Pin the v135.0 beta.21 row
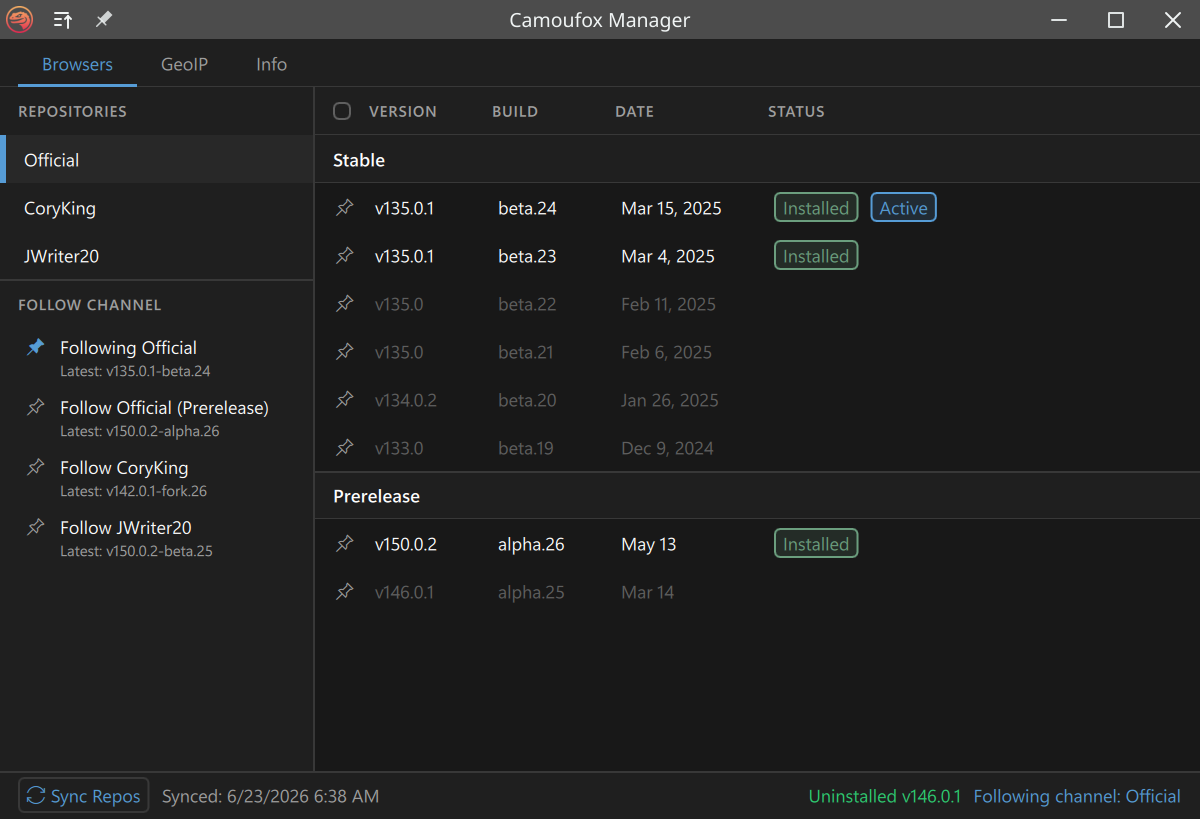The width and height of the screenshot is (1200, 819). coord(345,352)
